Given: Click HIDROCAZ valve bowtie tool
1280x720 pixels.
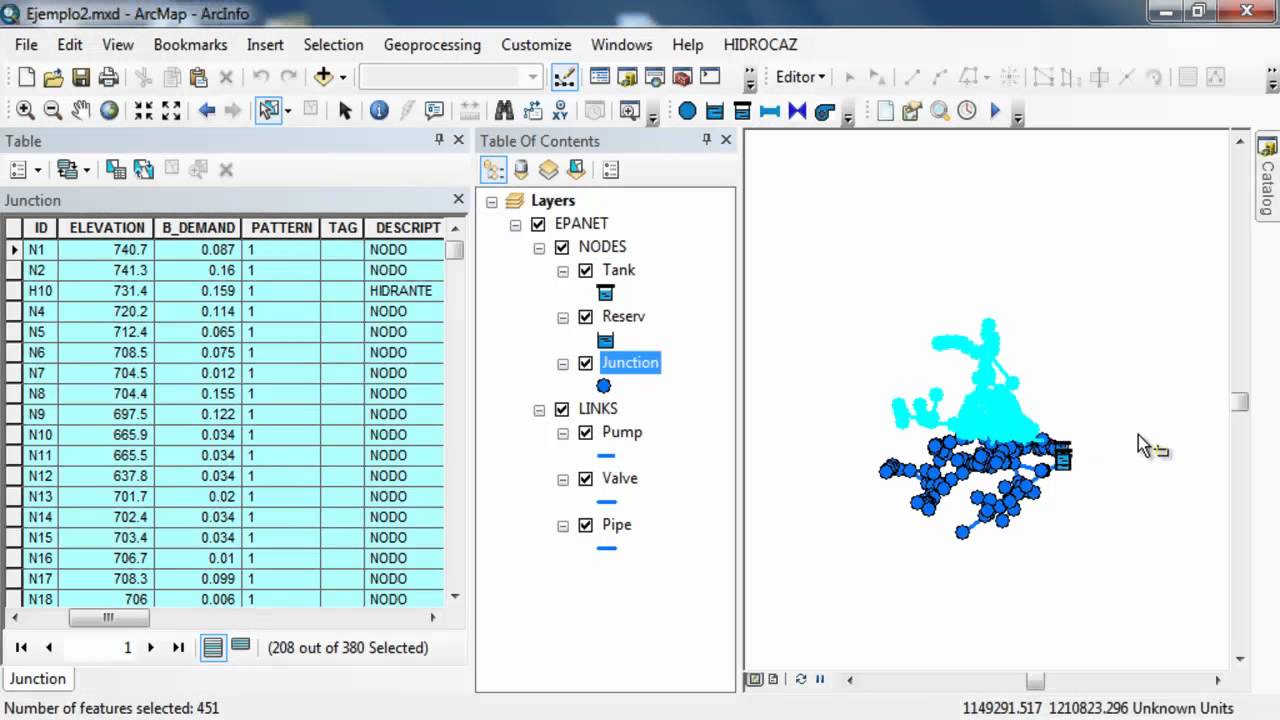Looking at the screenshot, I should 797,111.
